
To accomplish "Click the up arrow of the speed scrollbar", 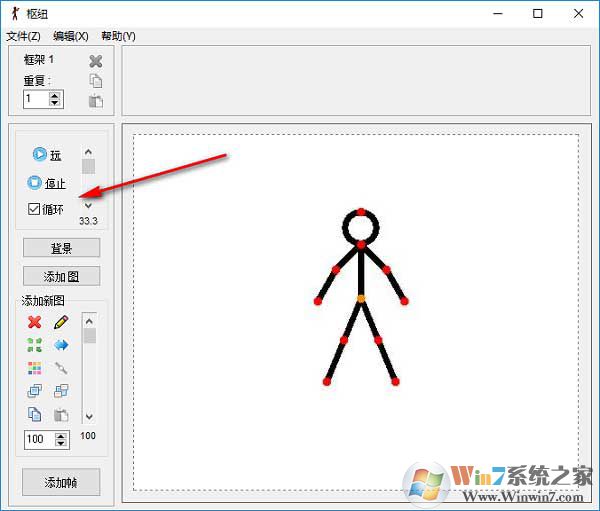I will (x=88, y=152).
